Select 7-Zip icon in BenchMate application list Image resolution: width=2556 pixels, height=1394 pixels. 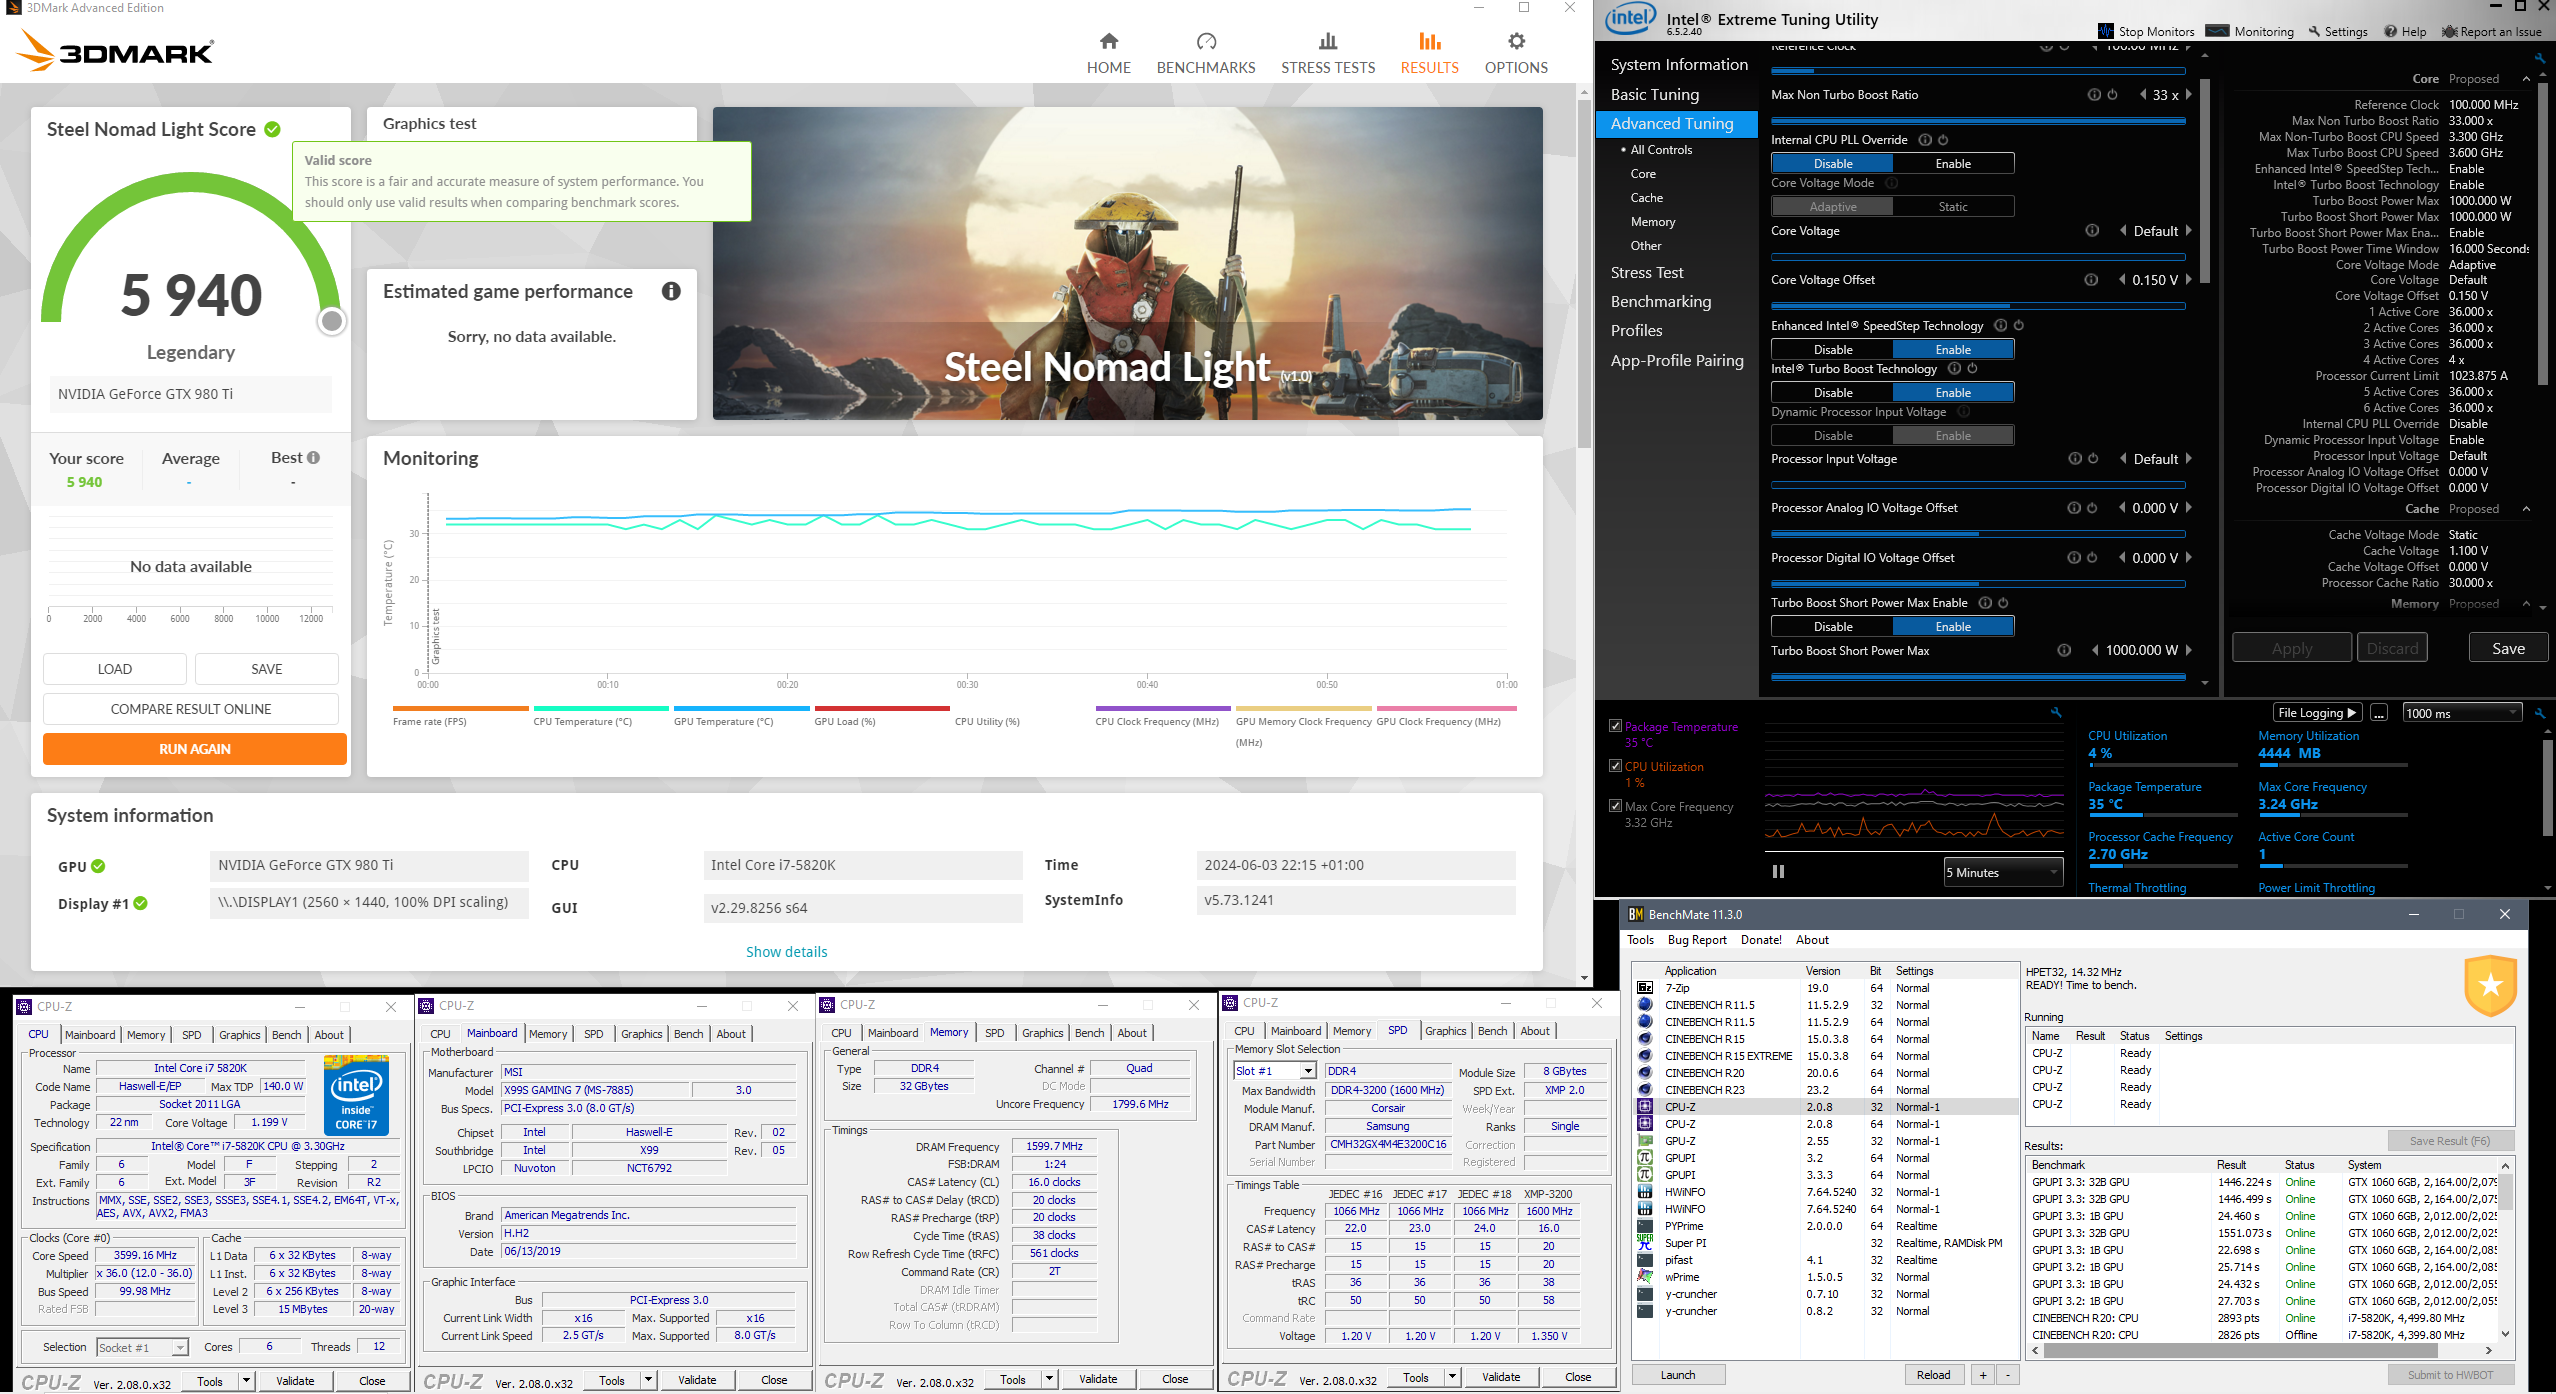coord(1645,988)
